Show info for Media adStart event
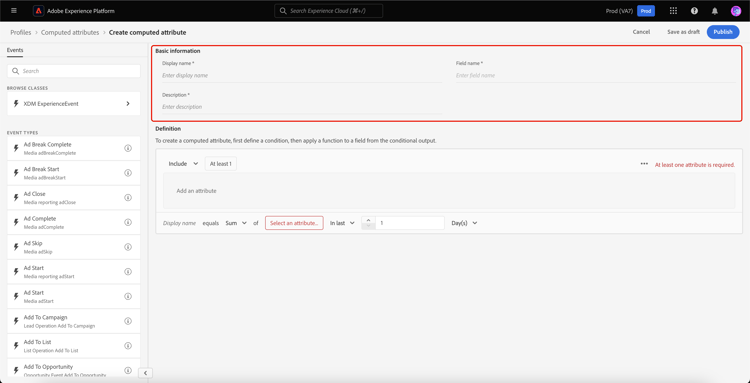This screenshot has height=383, width=750. [x=128, y=296]
